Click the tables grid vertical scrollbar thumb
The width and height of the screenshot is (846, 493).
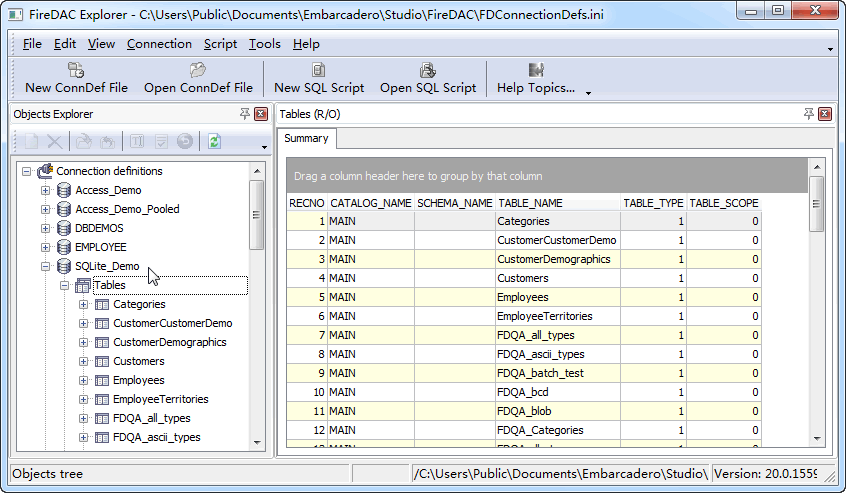(817, 204)
